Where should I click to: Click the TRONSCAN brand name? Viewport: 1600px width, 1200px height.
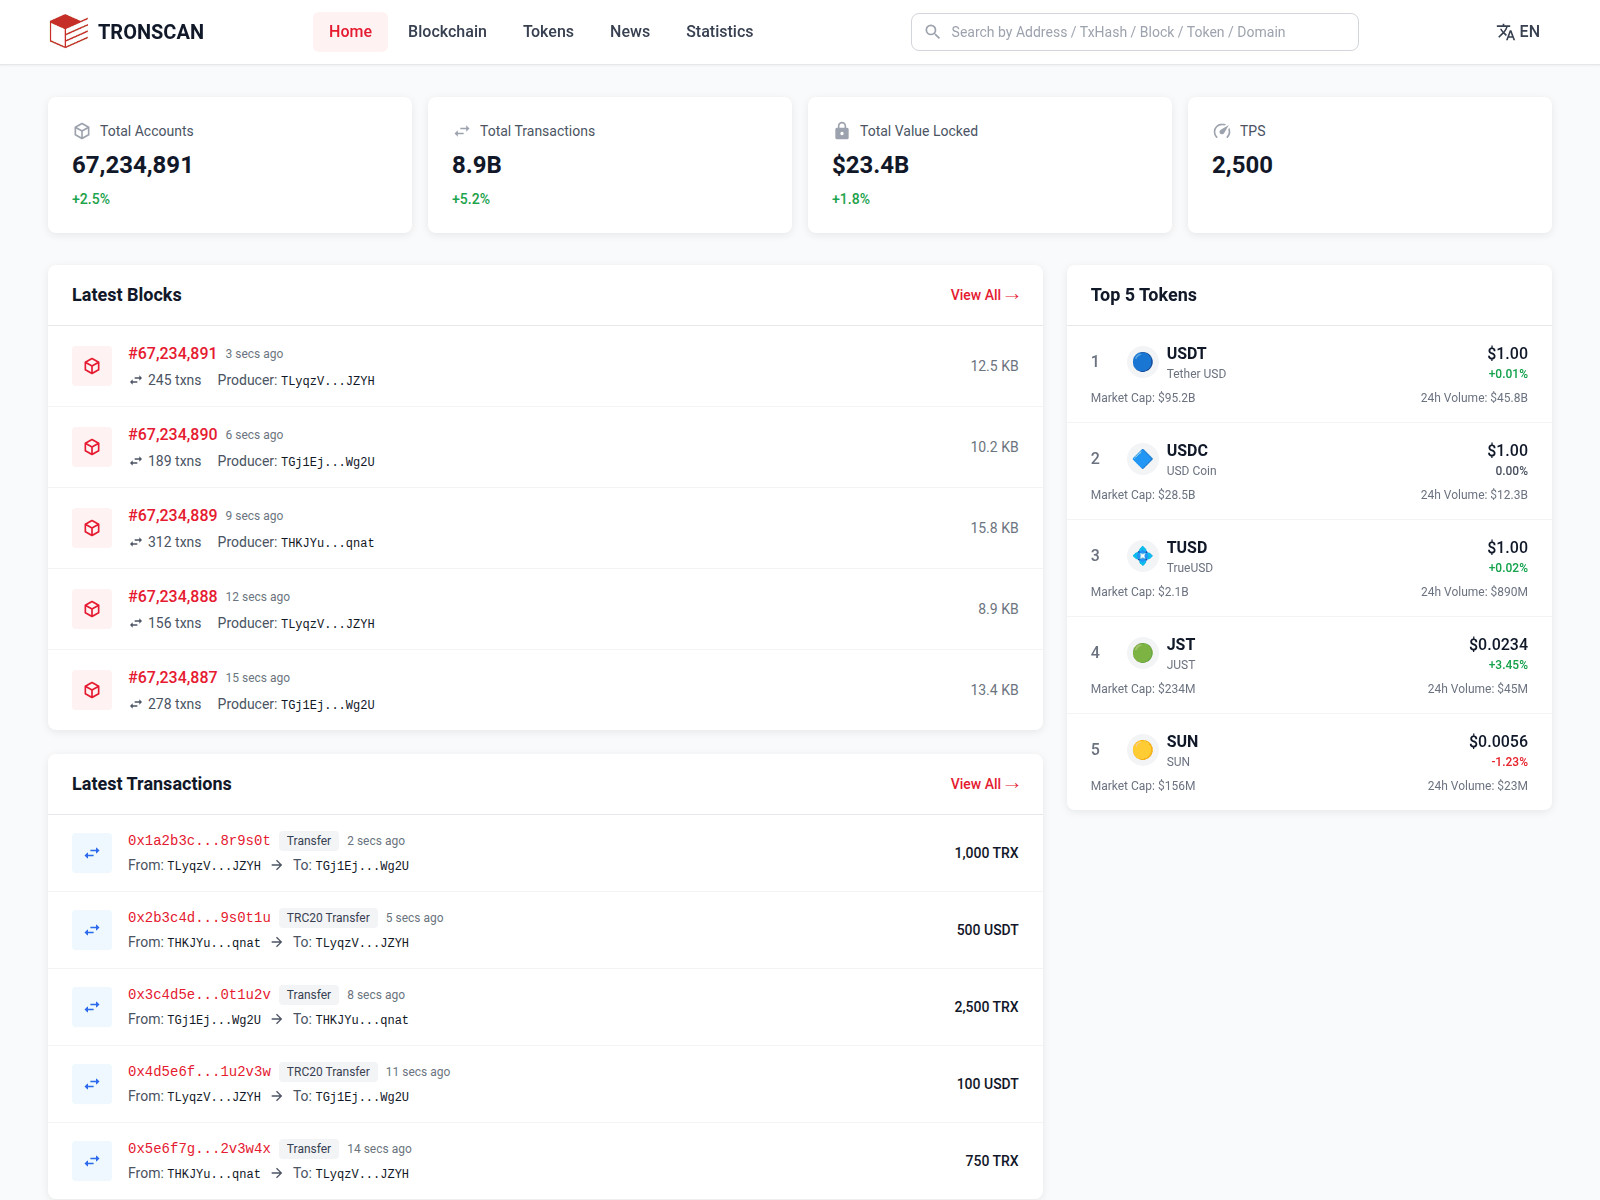tap(151, 32)
